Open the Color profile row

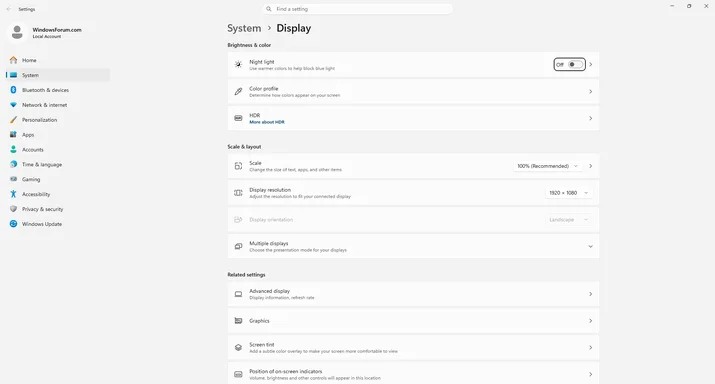[x=413, y=92]
